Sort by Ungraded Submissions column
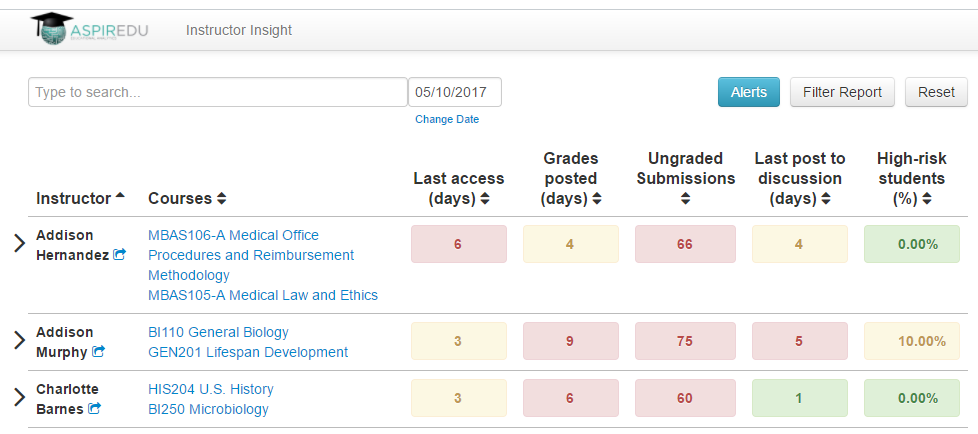 685,199
